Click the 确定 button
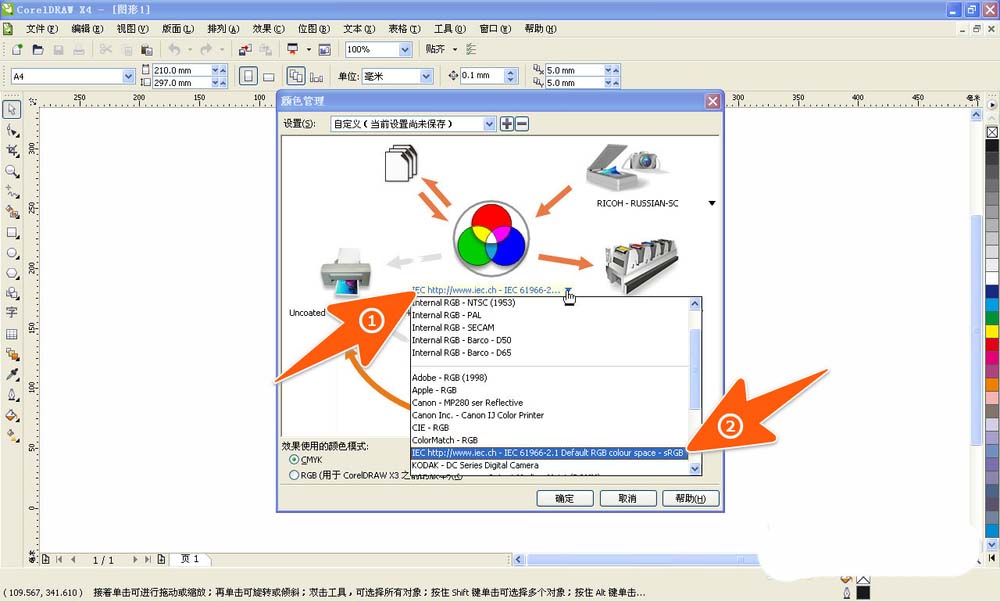This screenshot has height=602, width=1000. pos(564,498)
